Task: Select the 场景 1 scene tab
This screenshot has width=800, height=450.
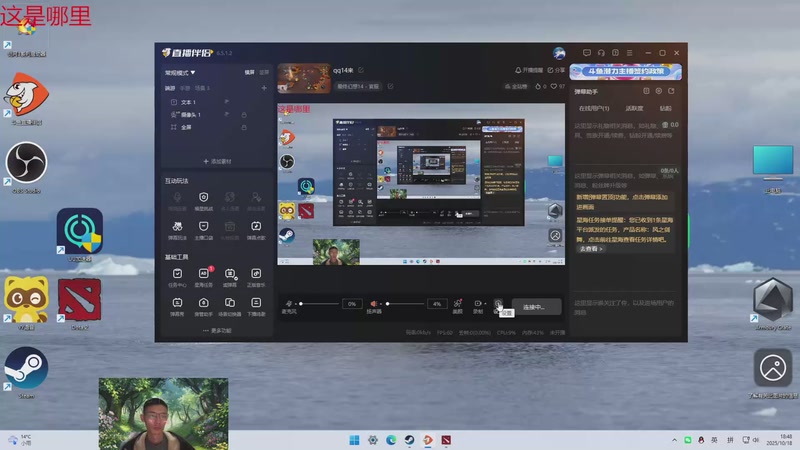Action: tap(202, 88)
